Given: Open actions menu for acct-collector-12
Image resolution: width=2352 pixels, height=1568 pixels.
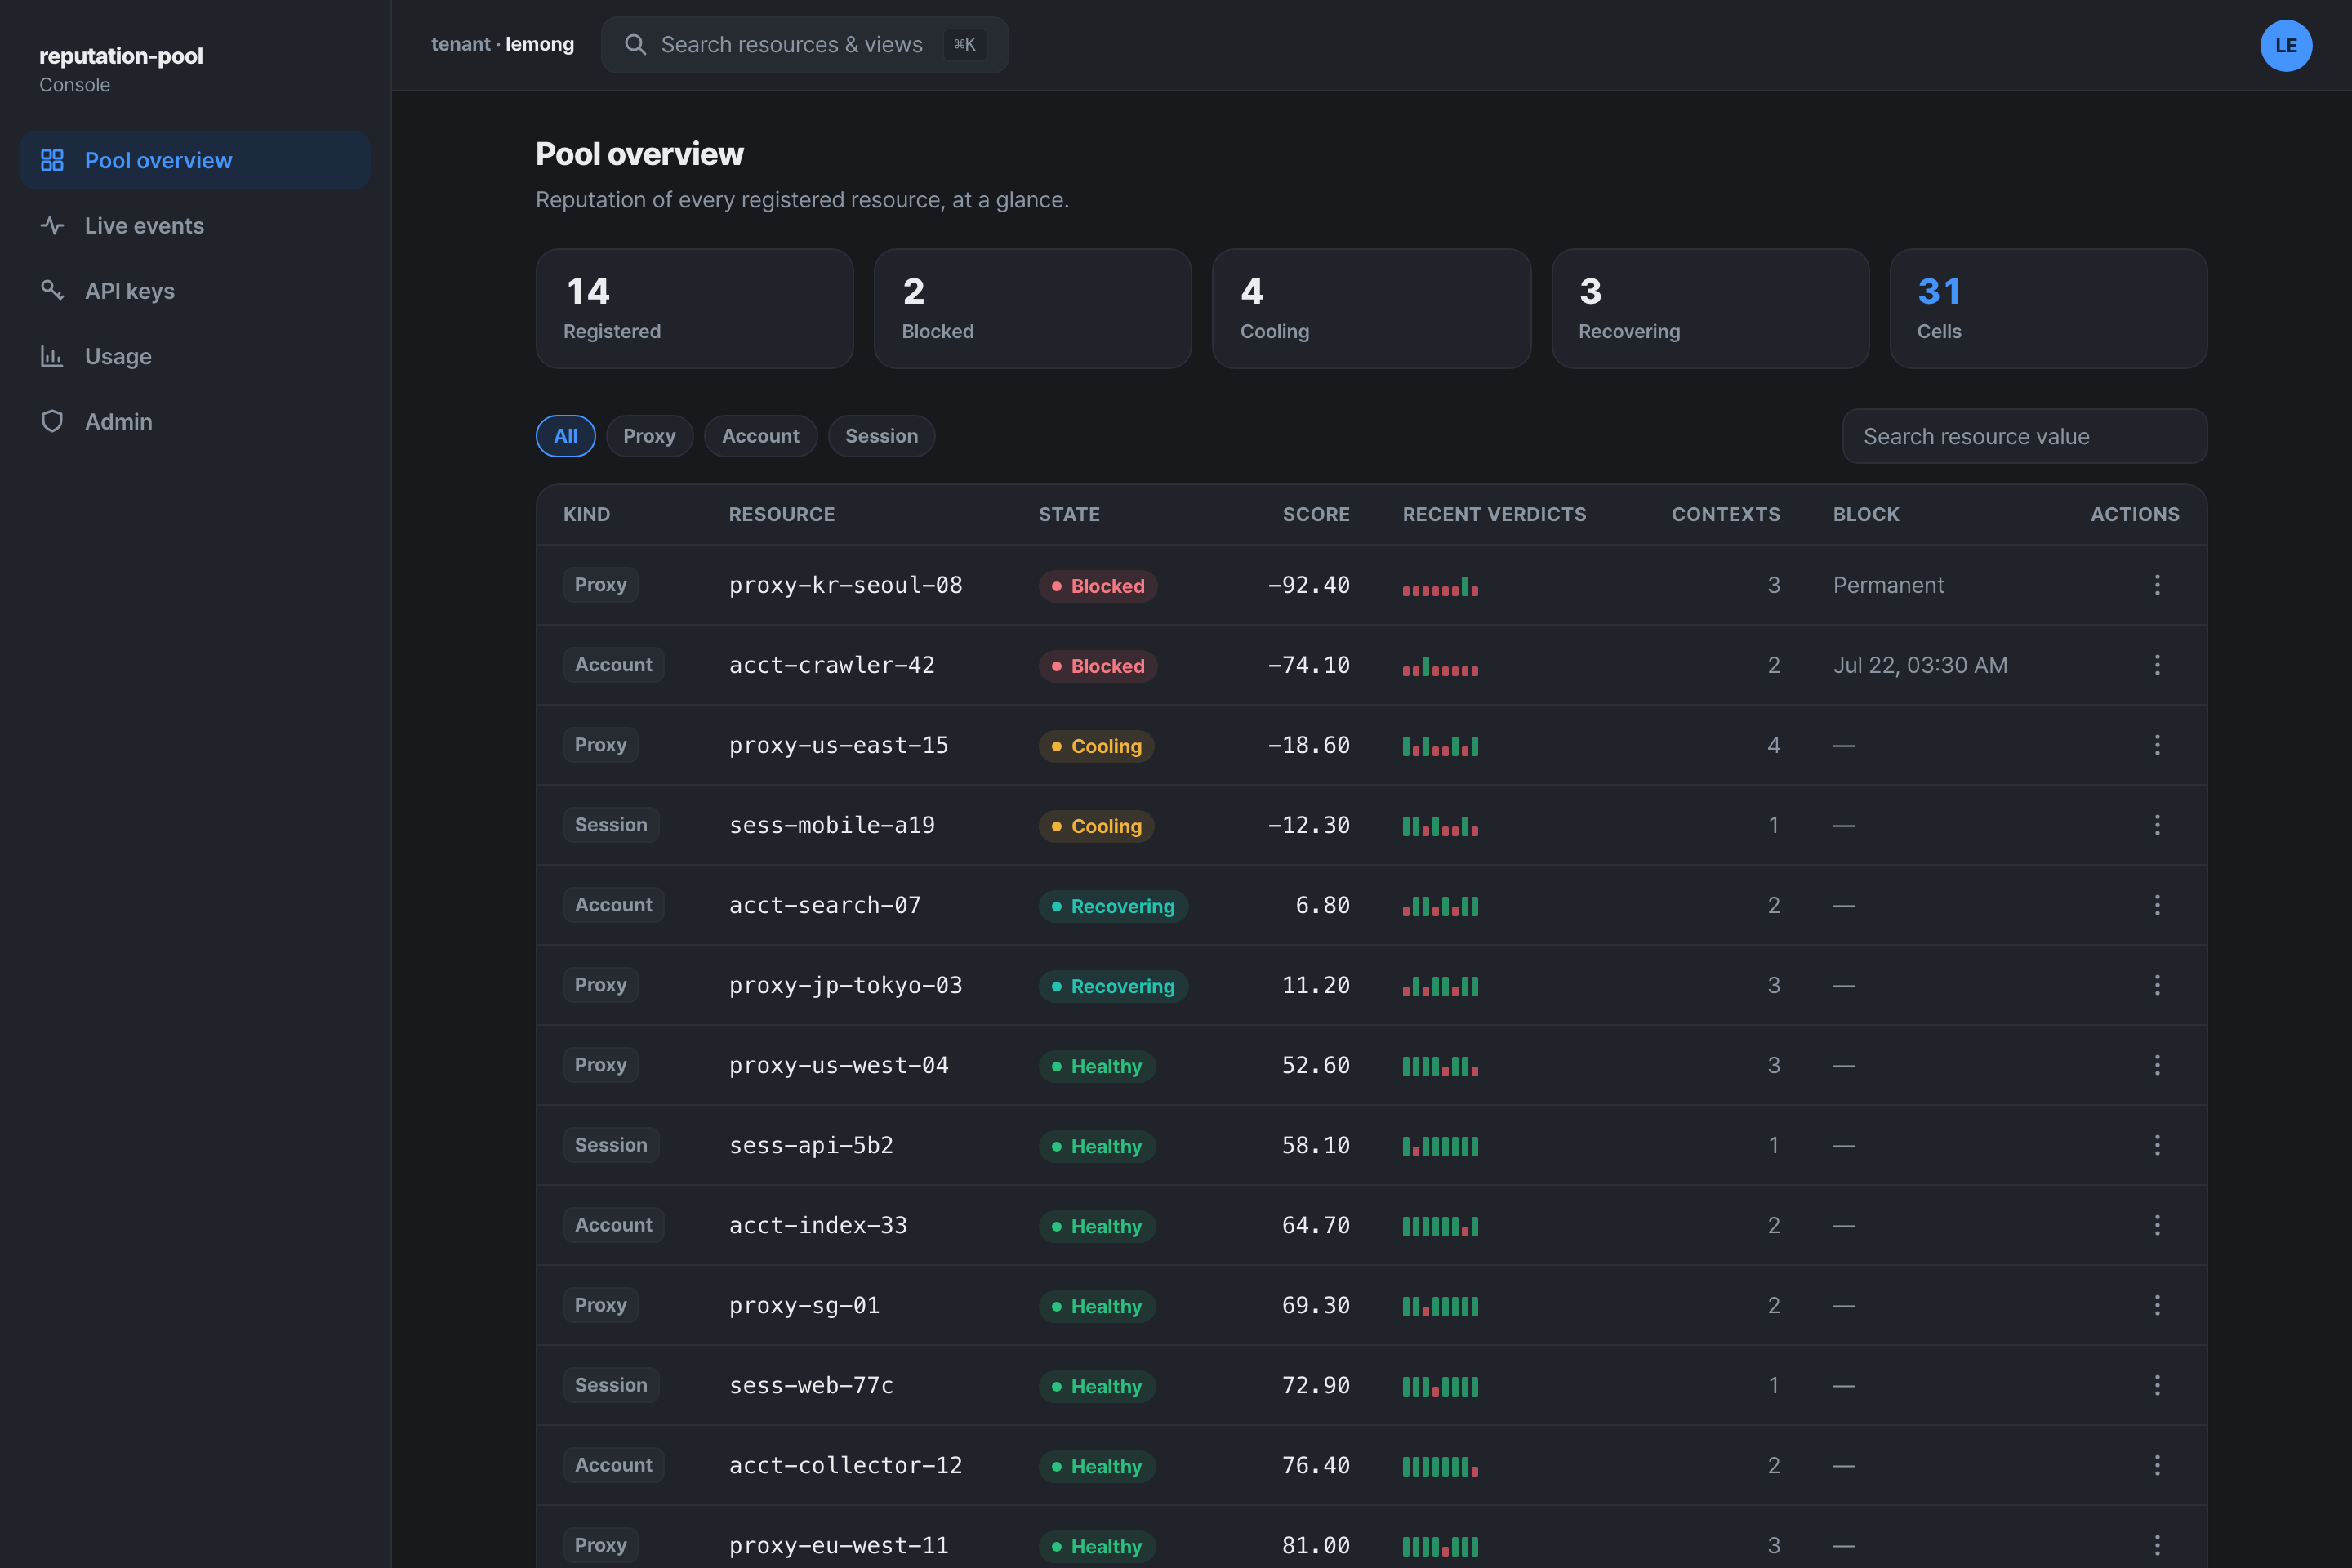Looking at the screenshot, I should [2157, 1465].
